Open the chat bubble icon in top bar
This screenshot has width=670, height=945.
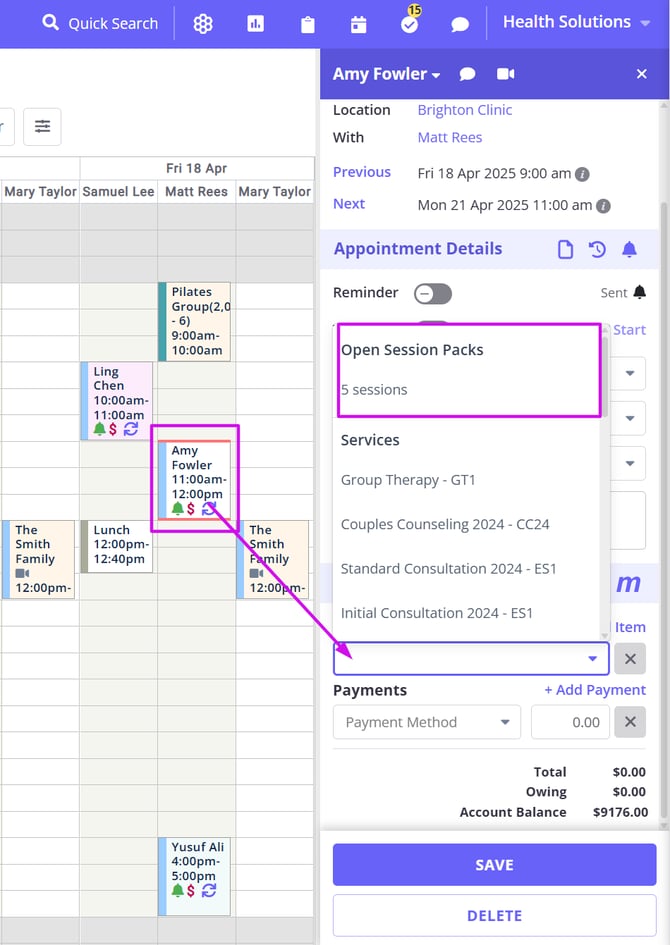[460, 24]
